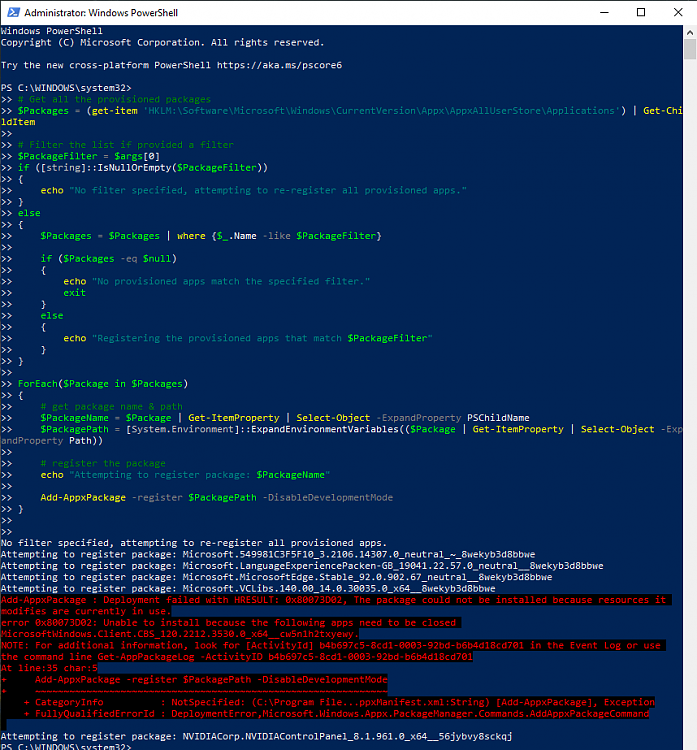Click the scrollbar down arrow

[688, 742]
